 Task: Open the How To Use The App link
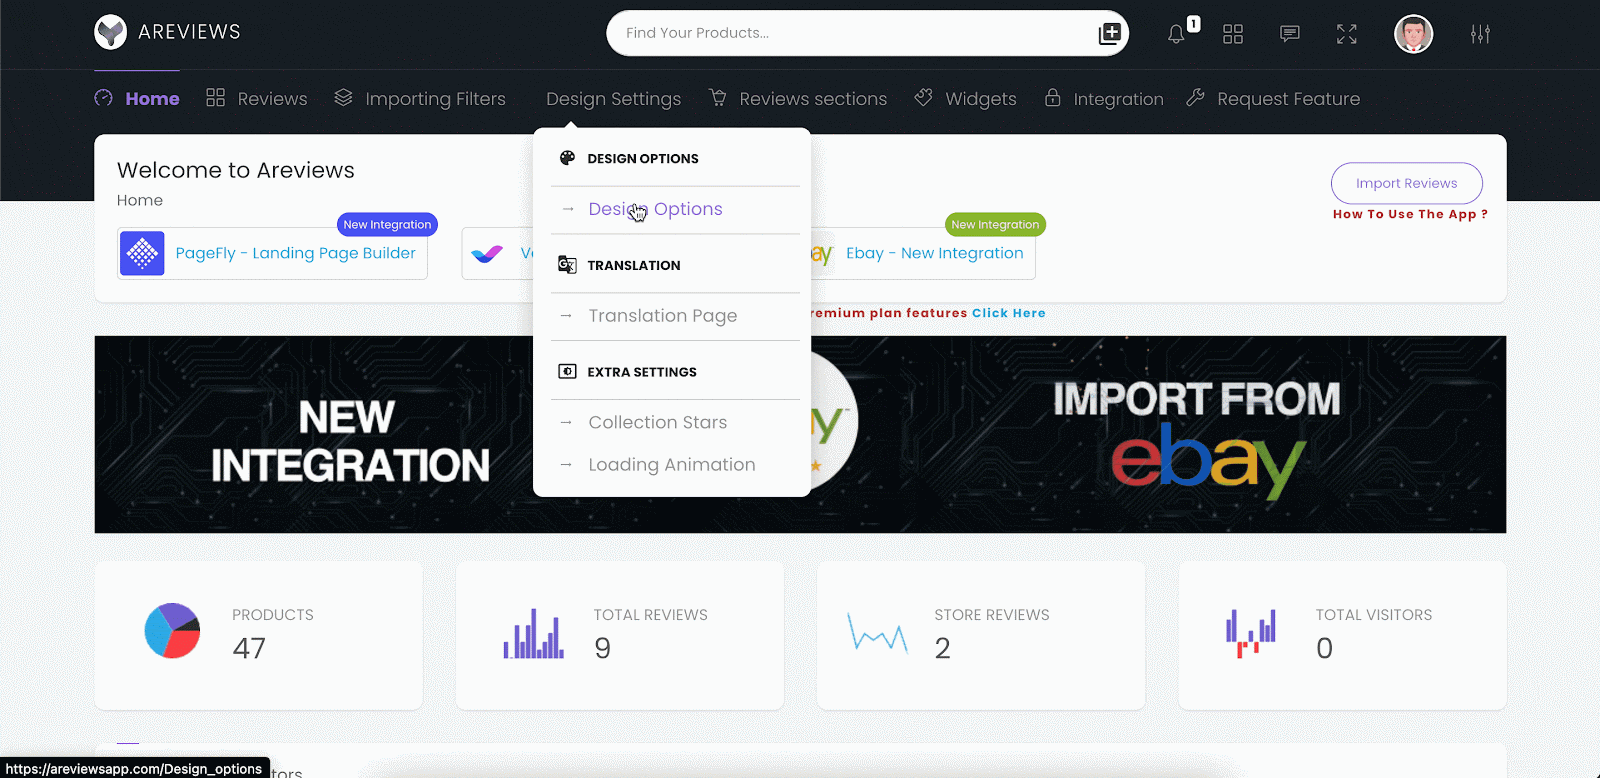click(1410, 214)
